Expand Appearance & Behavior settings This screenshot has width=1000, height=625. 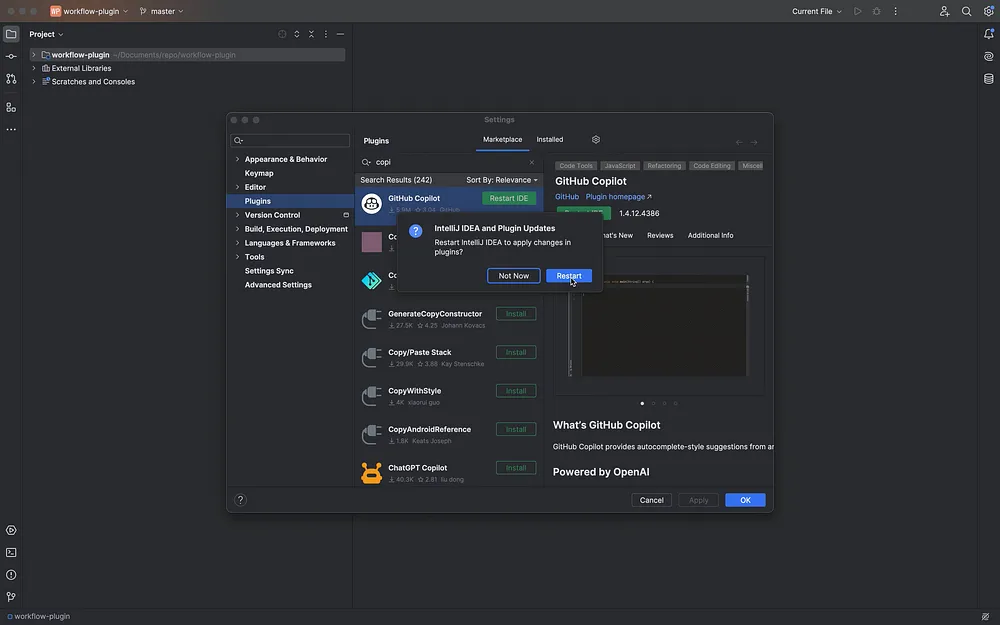pyautogui.click(x=237, y=159)
